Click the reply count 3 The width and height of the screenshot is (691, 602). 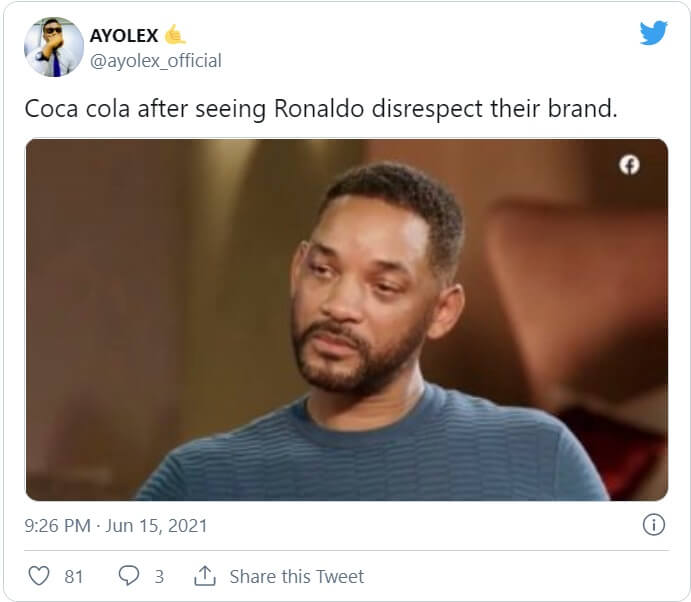(159, 576)
